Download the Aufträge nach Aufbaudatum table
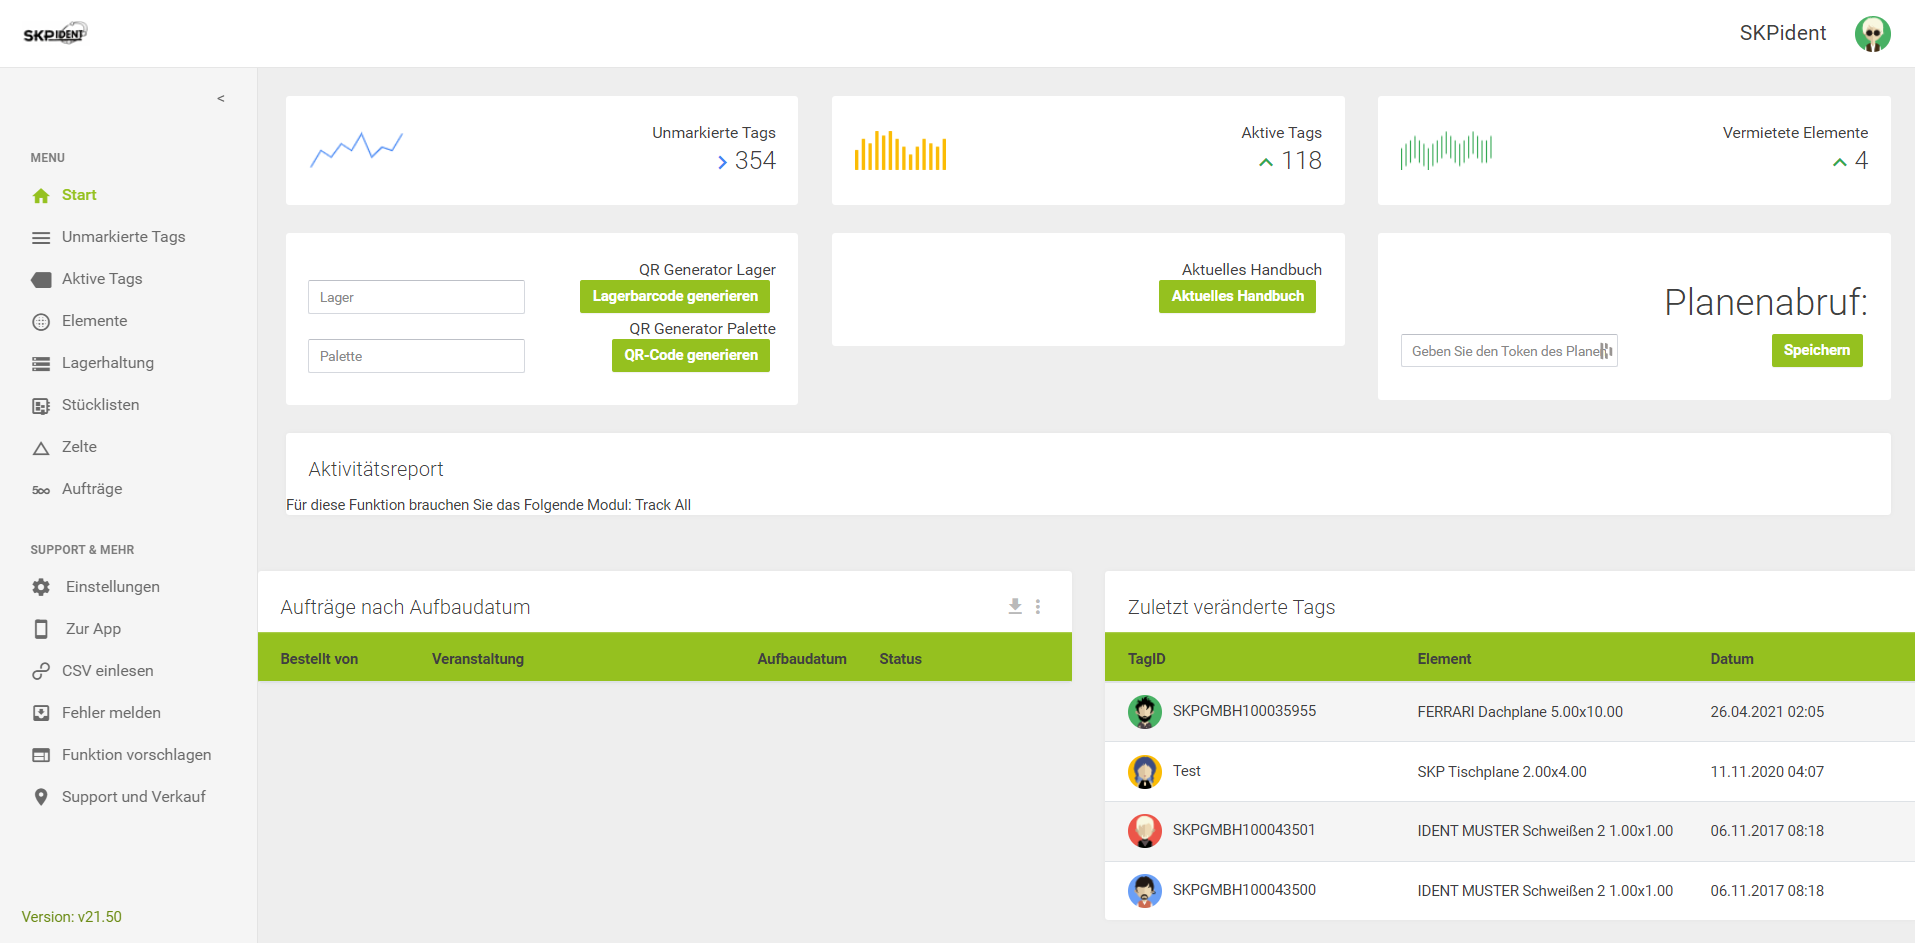 (1015, 606)
